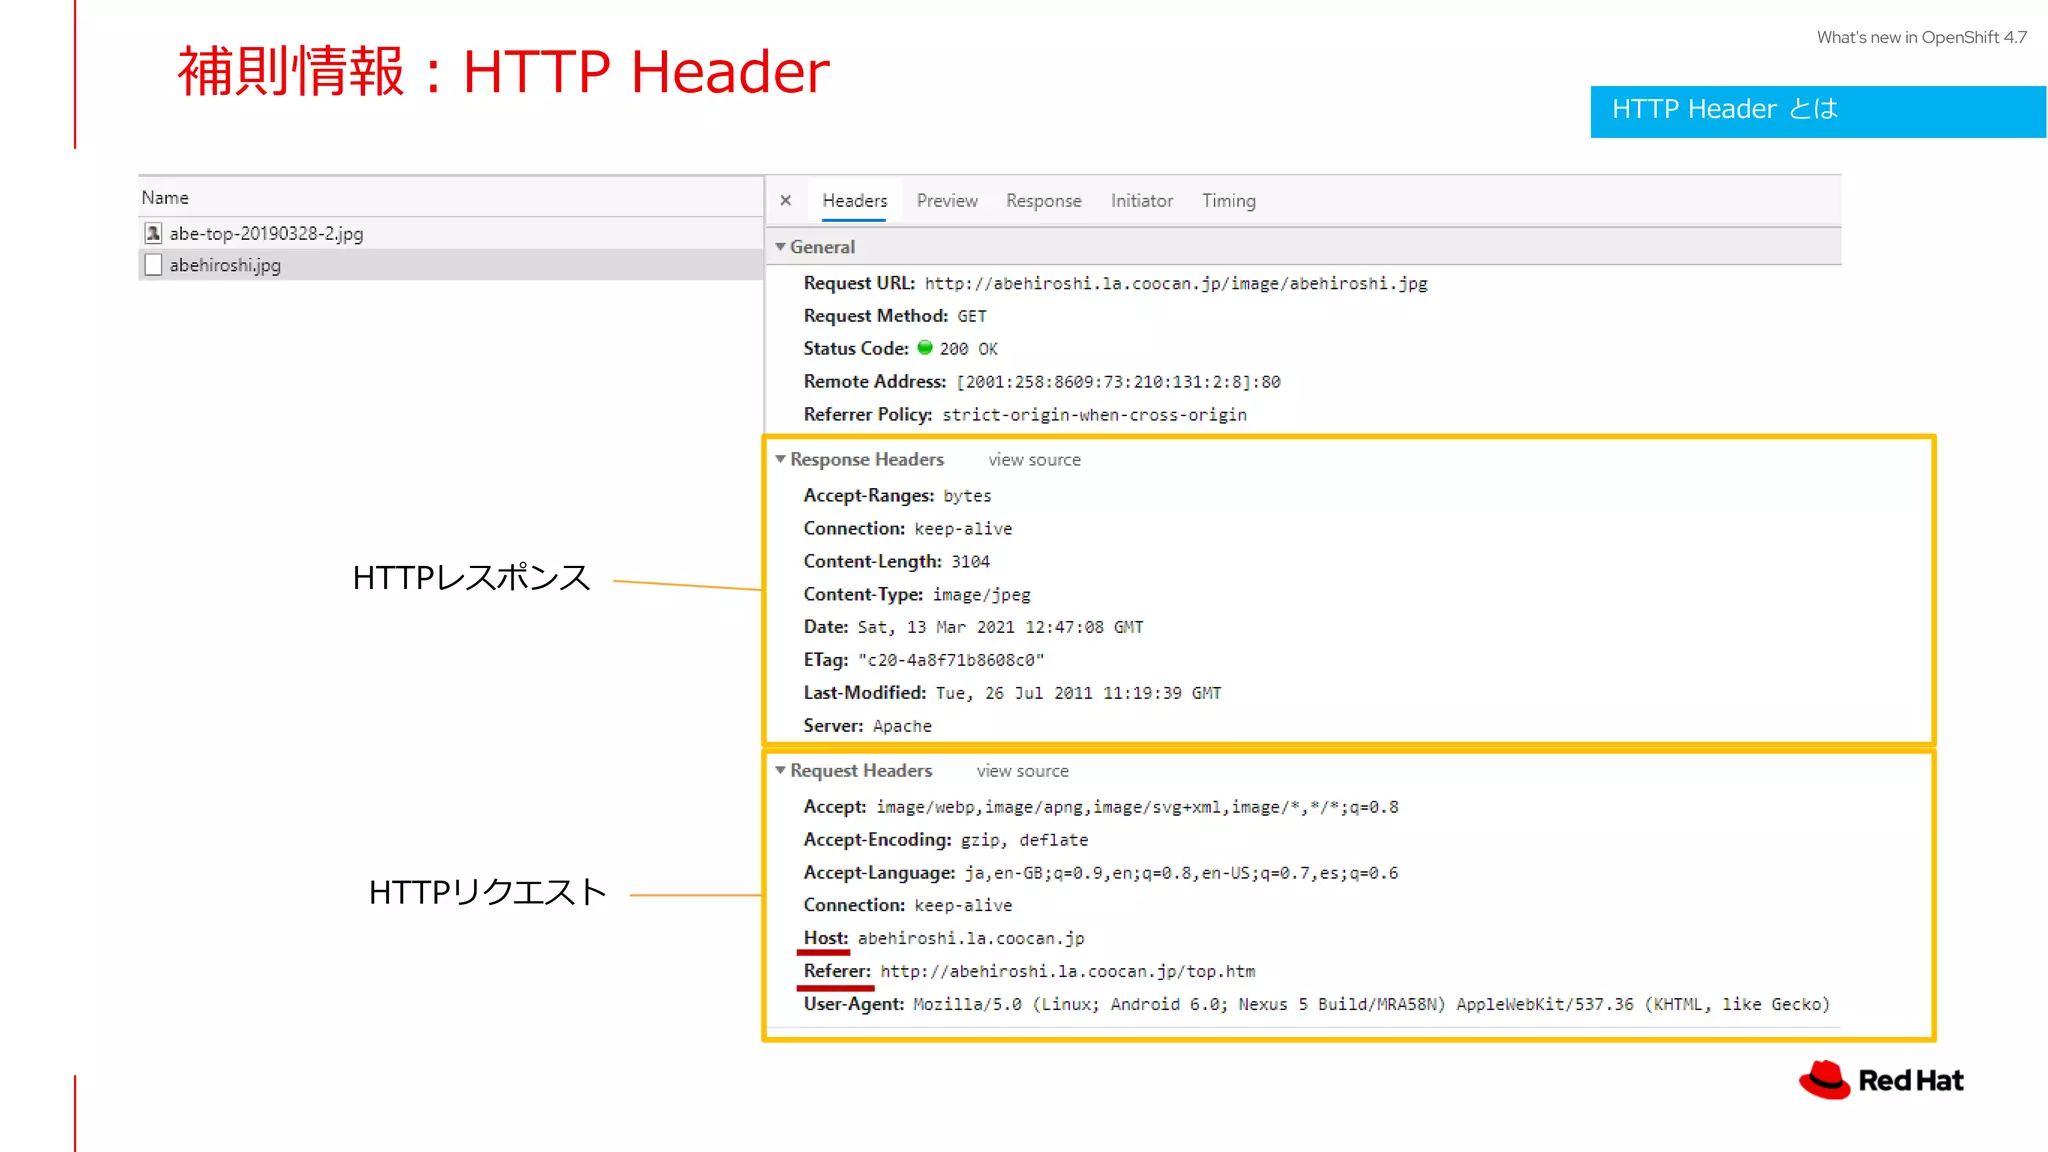Click the Accept-Language row
This screenshot has width=2048, height=1152.
(x=1100, y=873)
